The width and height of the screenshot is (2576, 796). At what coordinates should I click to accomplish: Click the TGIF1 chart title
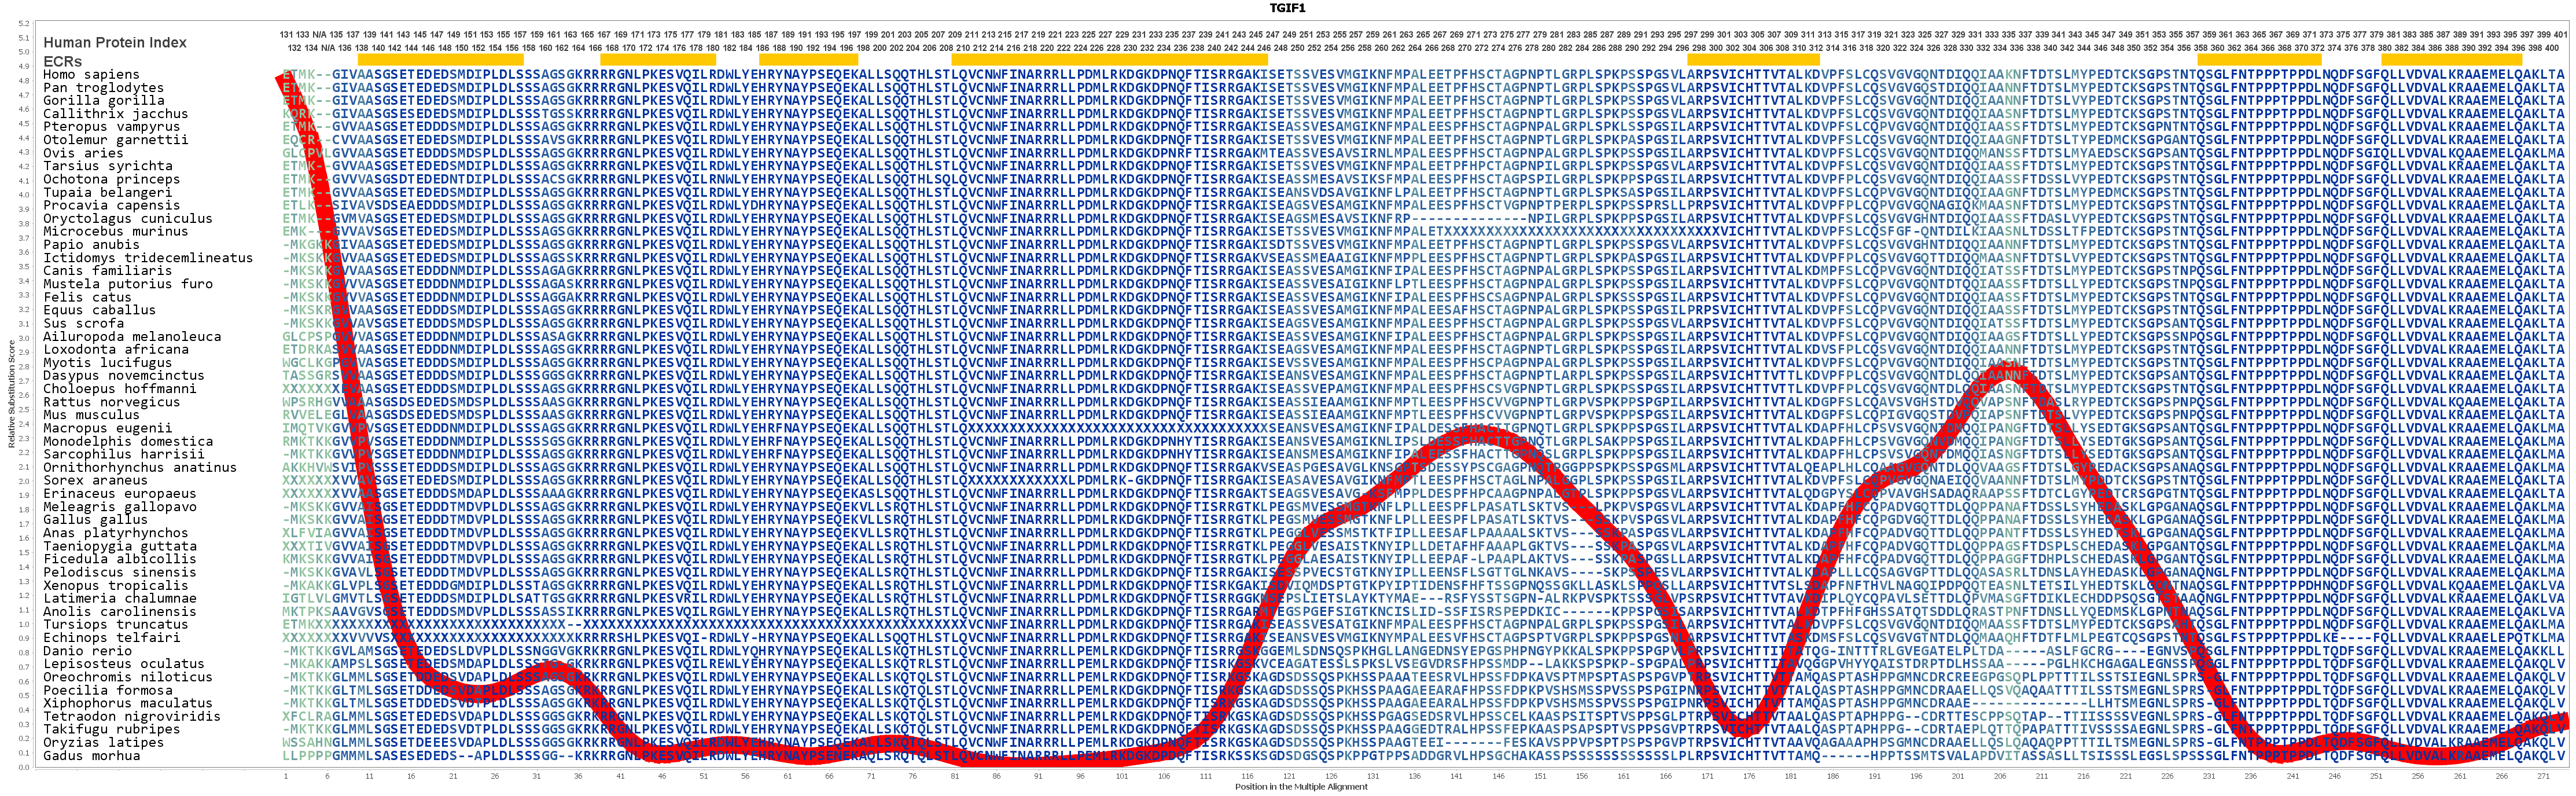coord(1287,8)
